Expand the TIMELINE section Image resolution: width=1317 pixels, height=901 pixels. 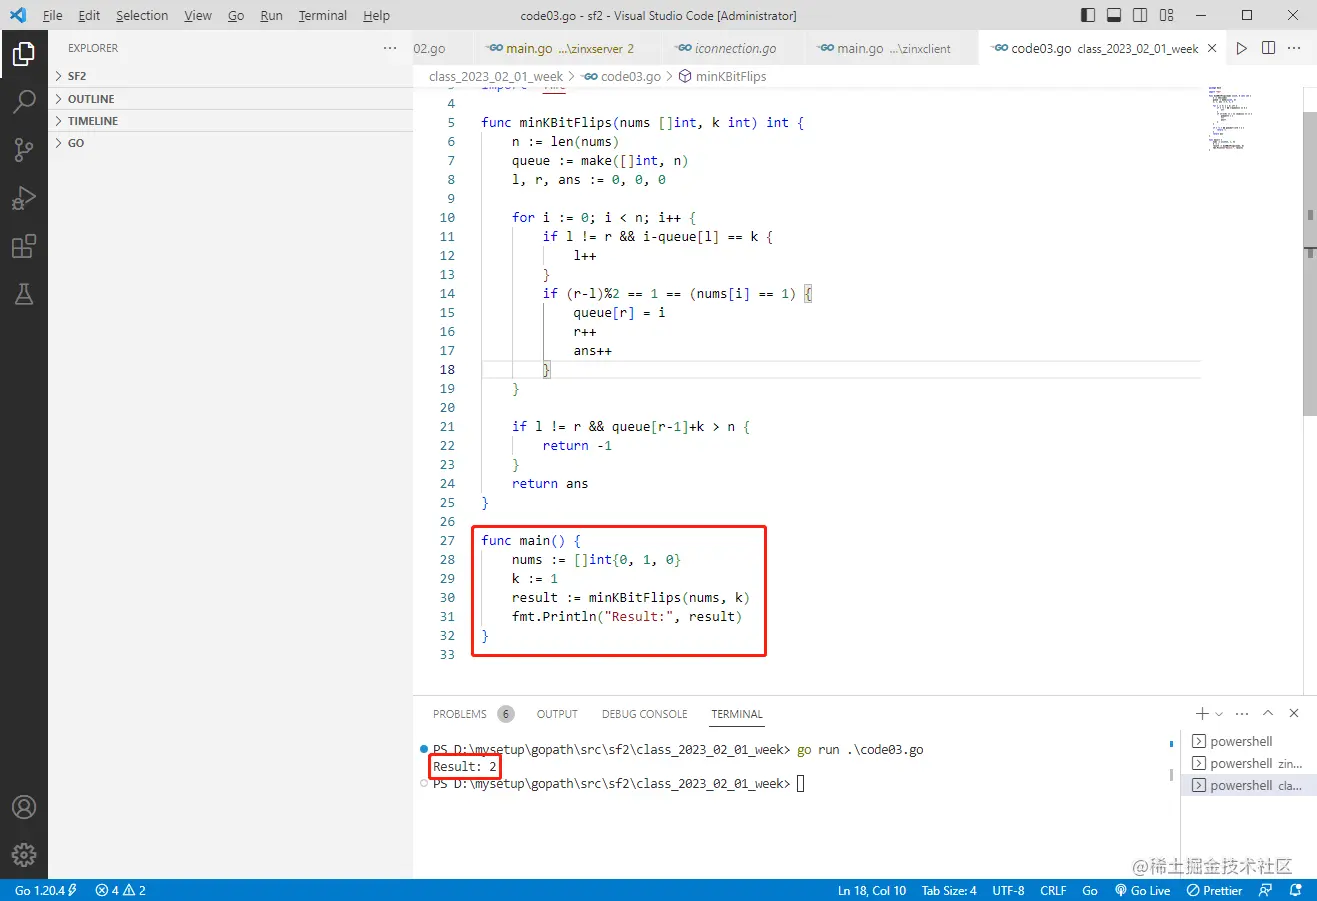(230, 121)
